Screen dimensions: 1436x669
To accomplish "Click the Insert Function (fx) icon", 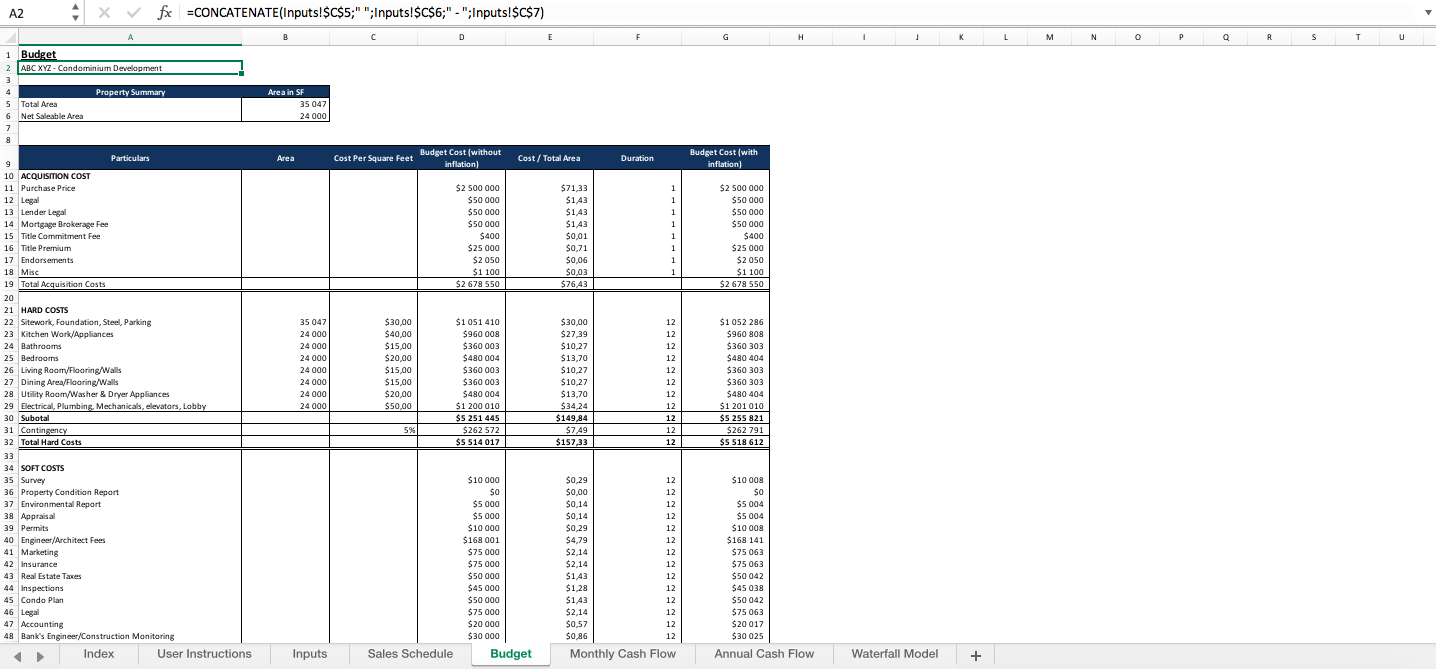I will click(x=166, y=13).
